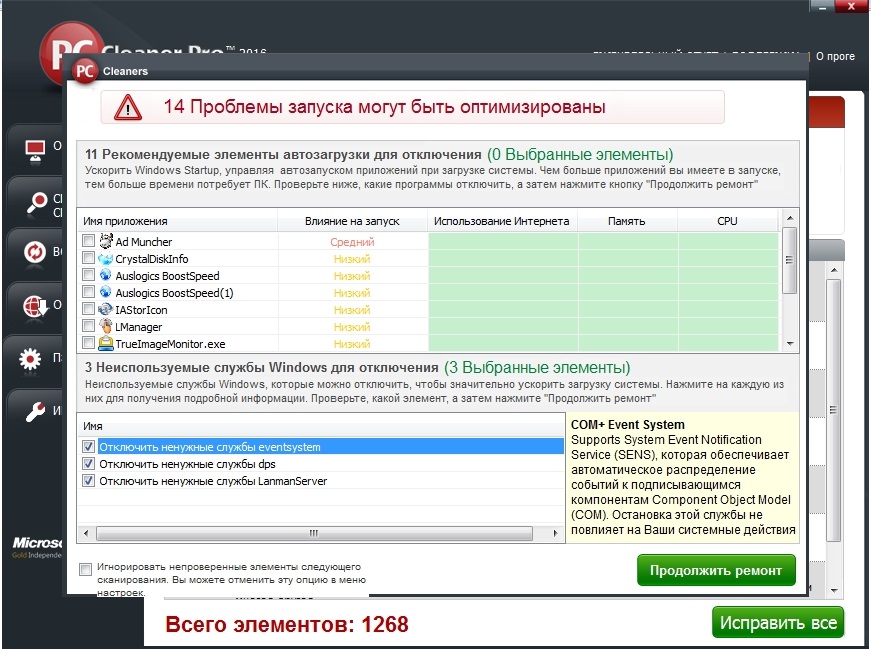Click the red refresh arrows sidebar icon

coord(34,252)
